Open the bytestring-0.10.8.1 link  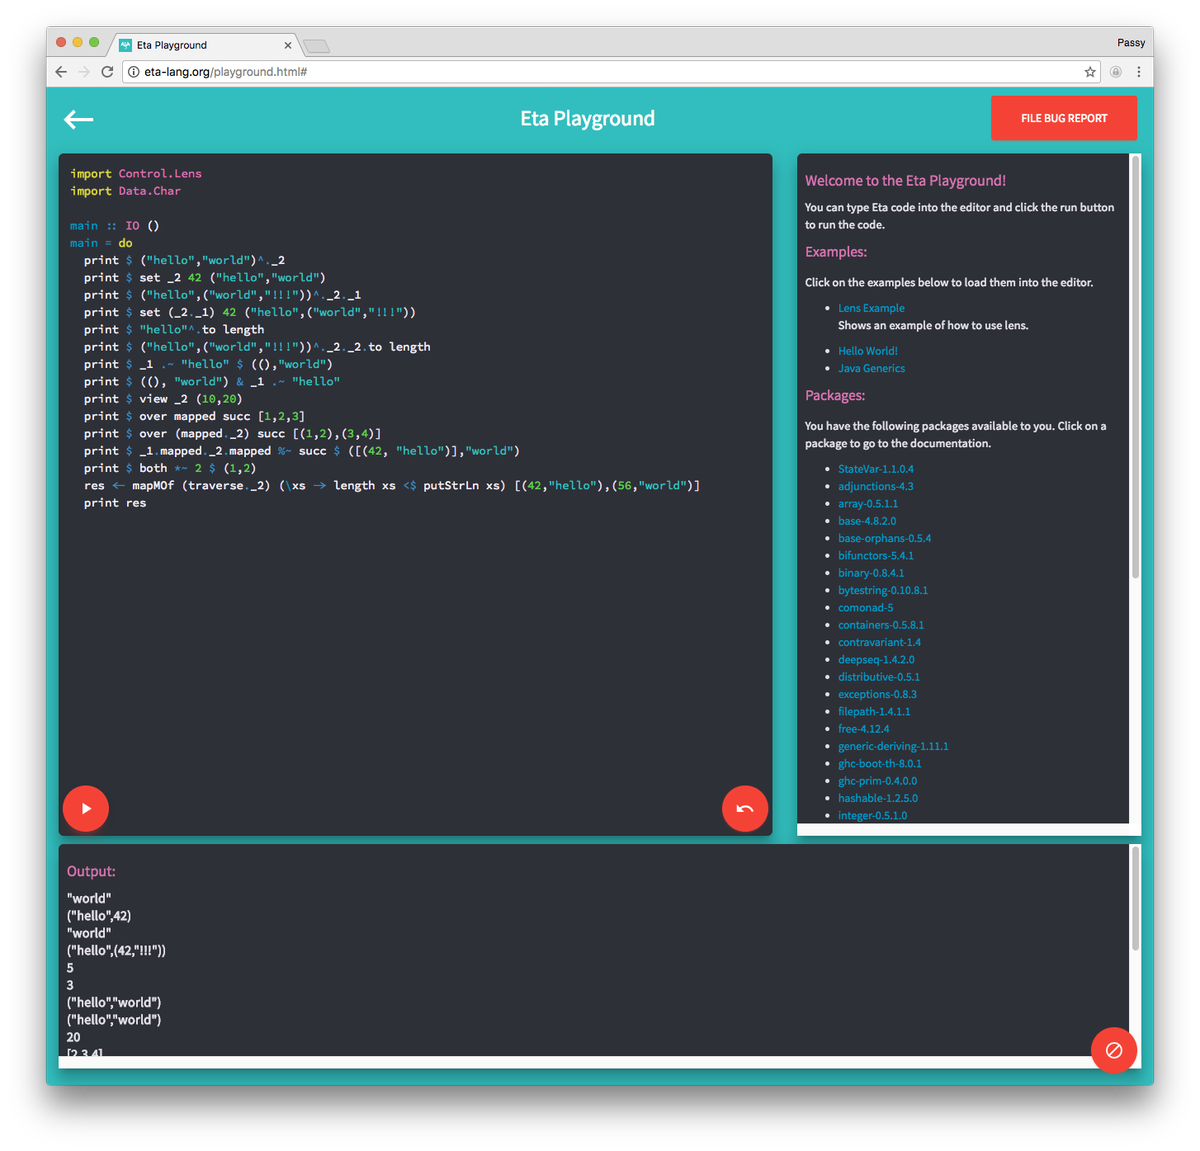[x=883, y=590]
